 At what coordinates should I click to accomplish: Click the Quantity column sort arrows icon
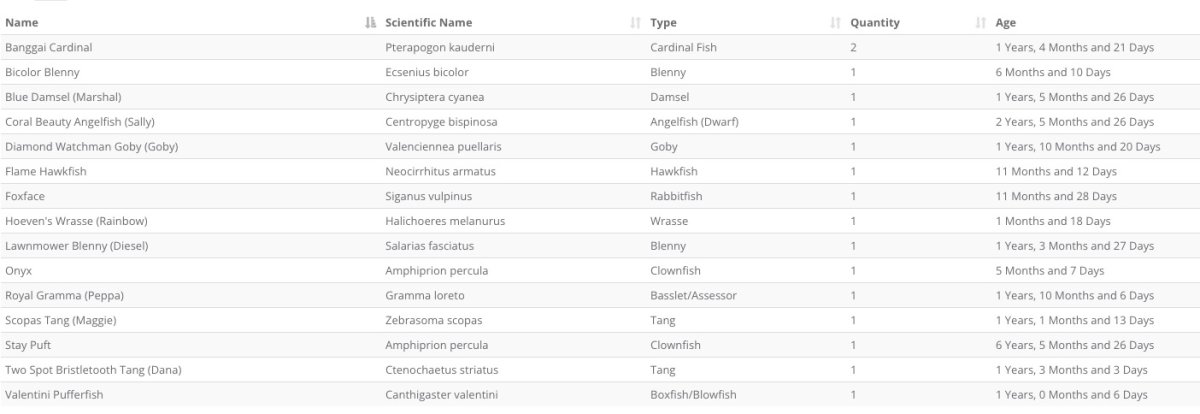pos(981,23)
